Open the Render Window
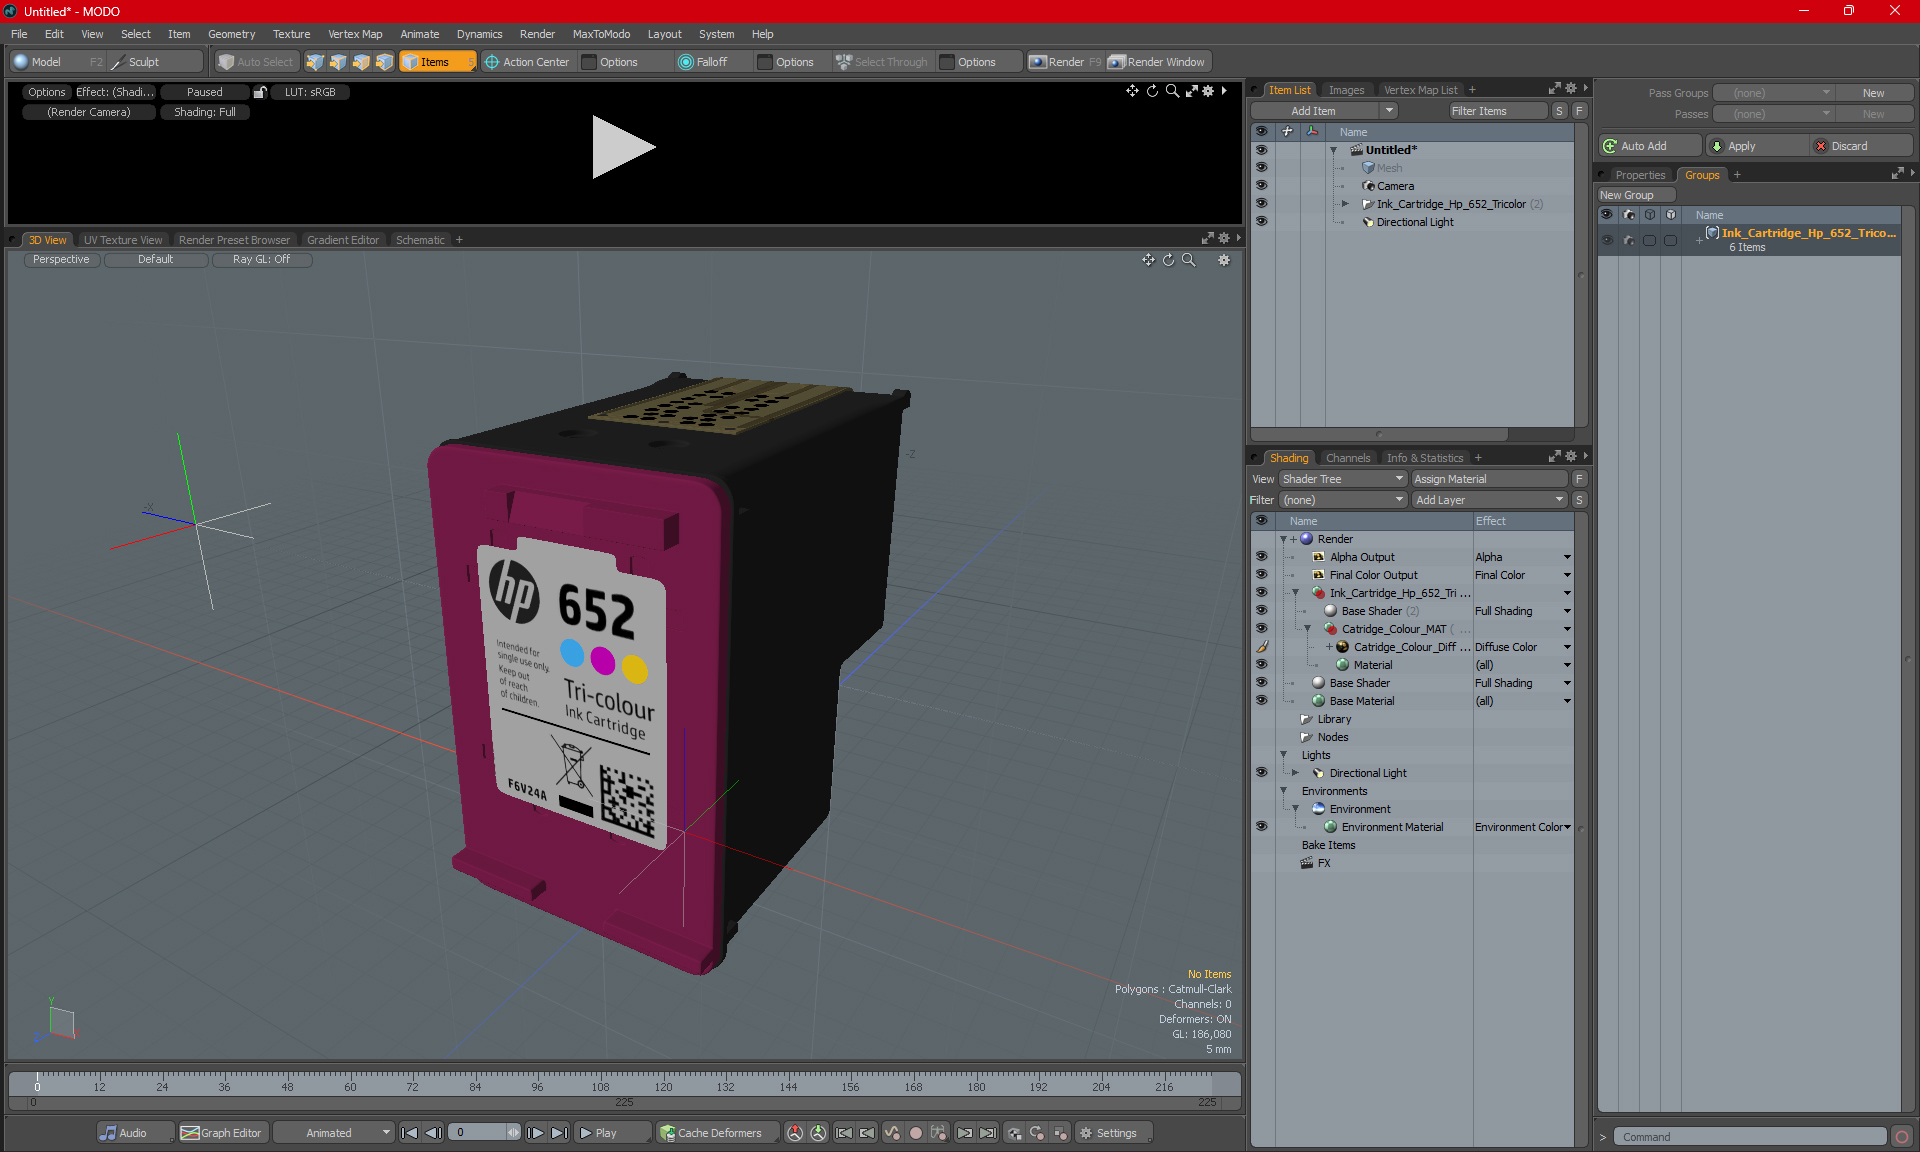The width and height of the screenshot is (1920, 1152). pyautogui.click(x=1158, y=62)
